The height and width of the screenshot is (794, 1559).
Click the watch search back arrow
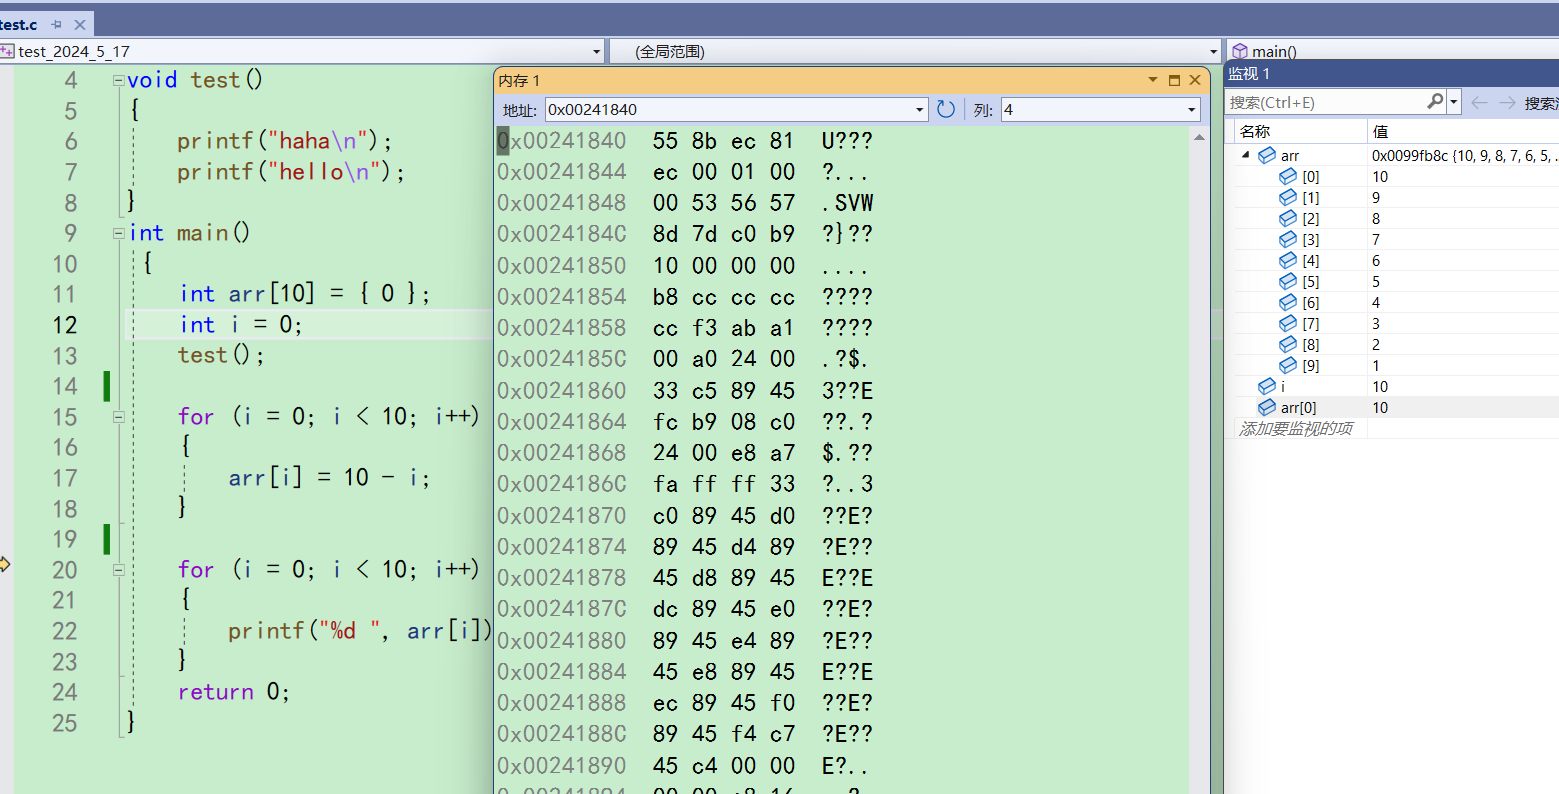[x=1480, y=102]
